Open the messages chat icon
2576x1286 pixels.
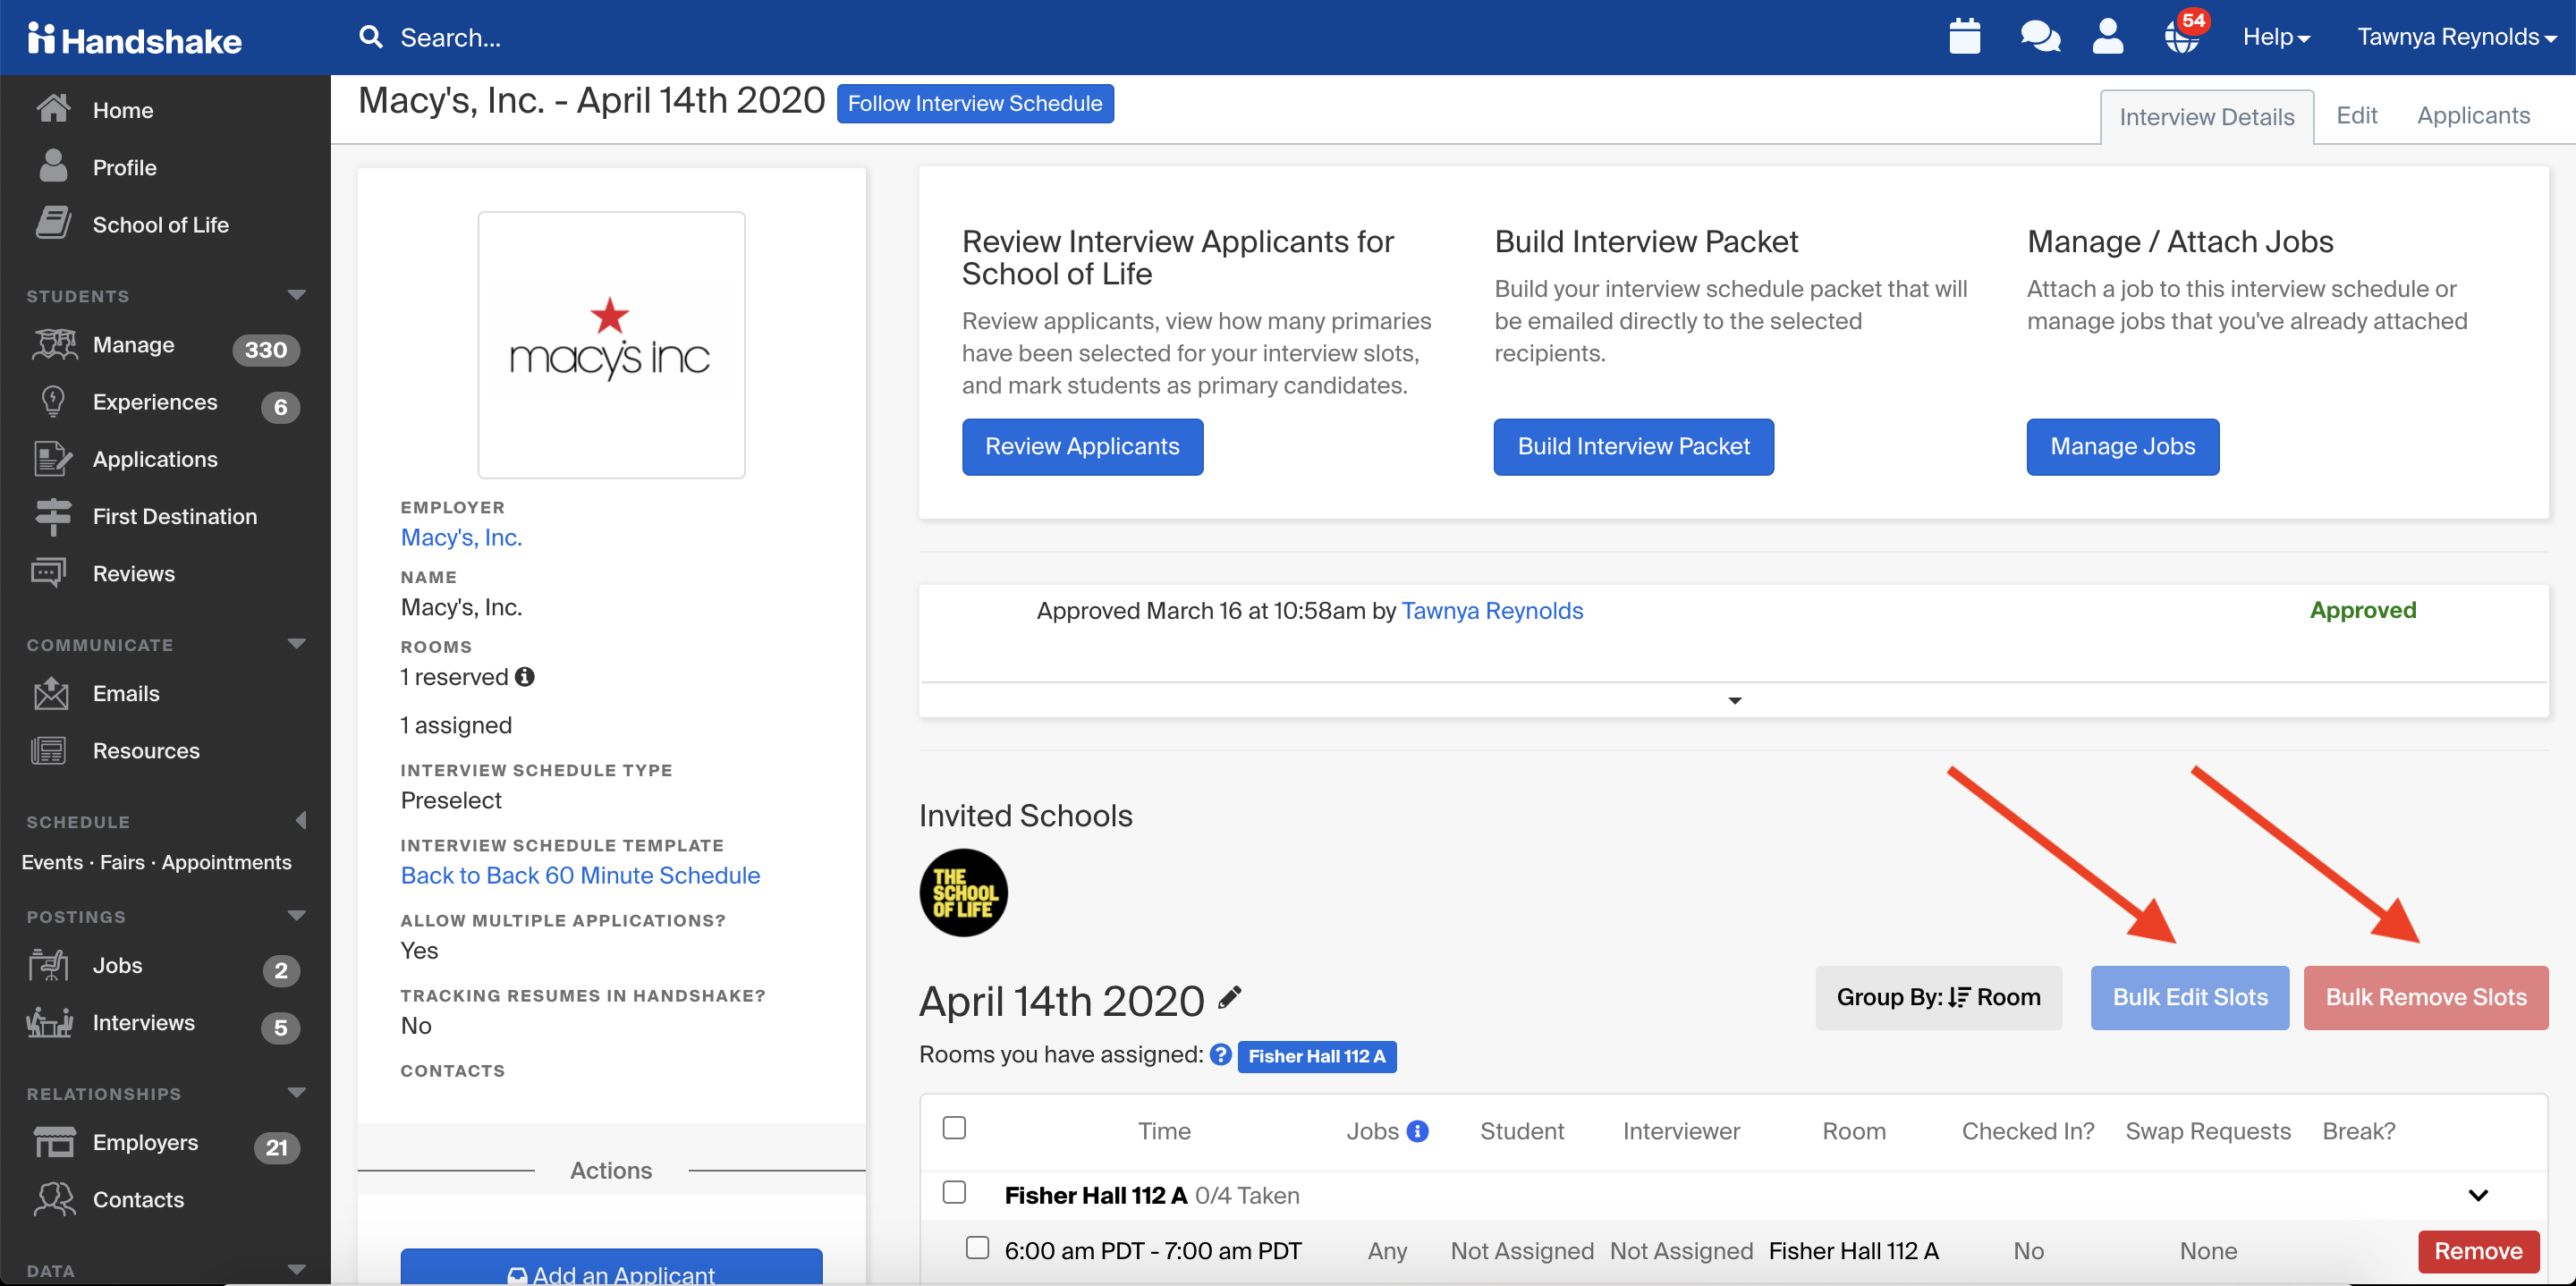coord(2039,37)
